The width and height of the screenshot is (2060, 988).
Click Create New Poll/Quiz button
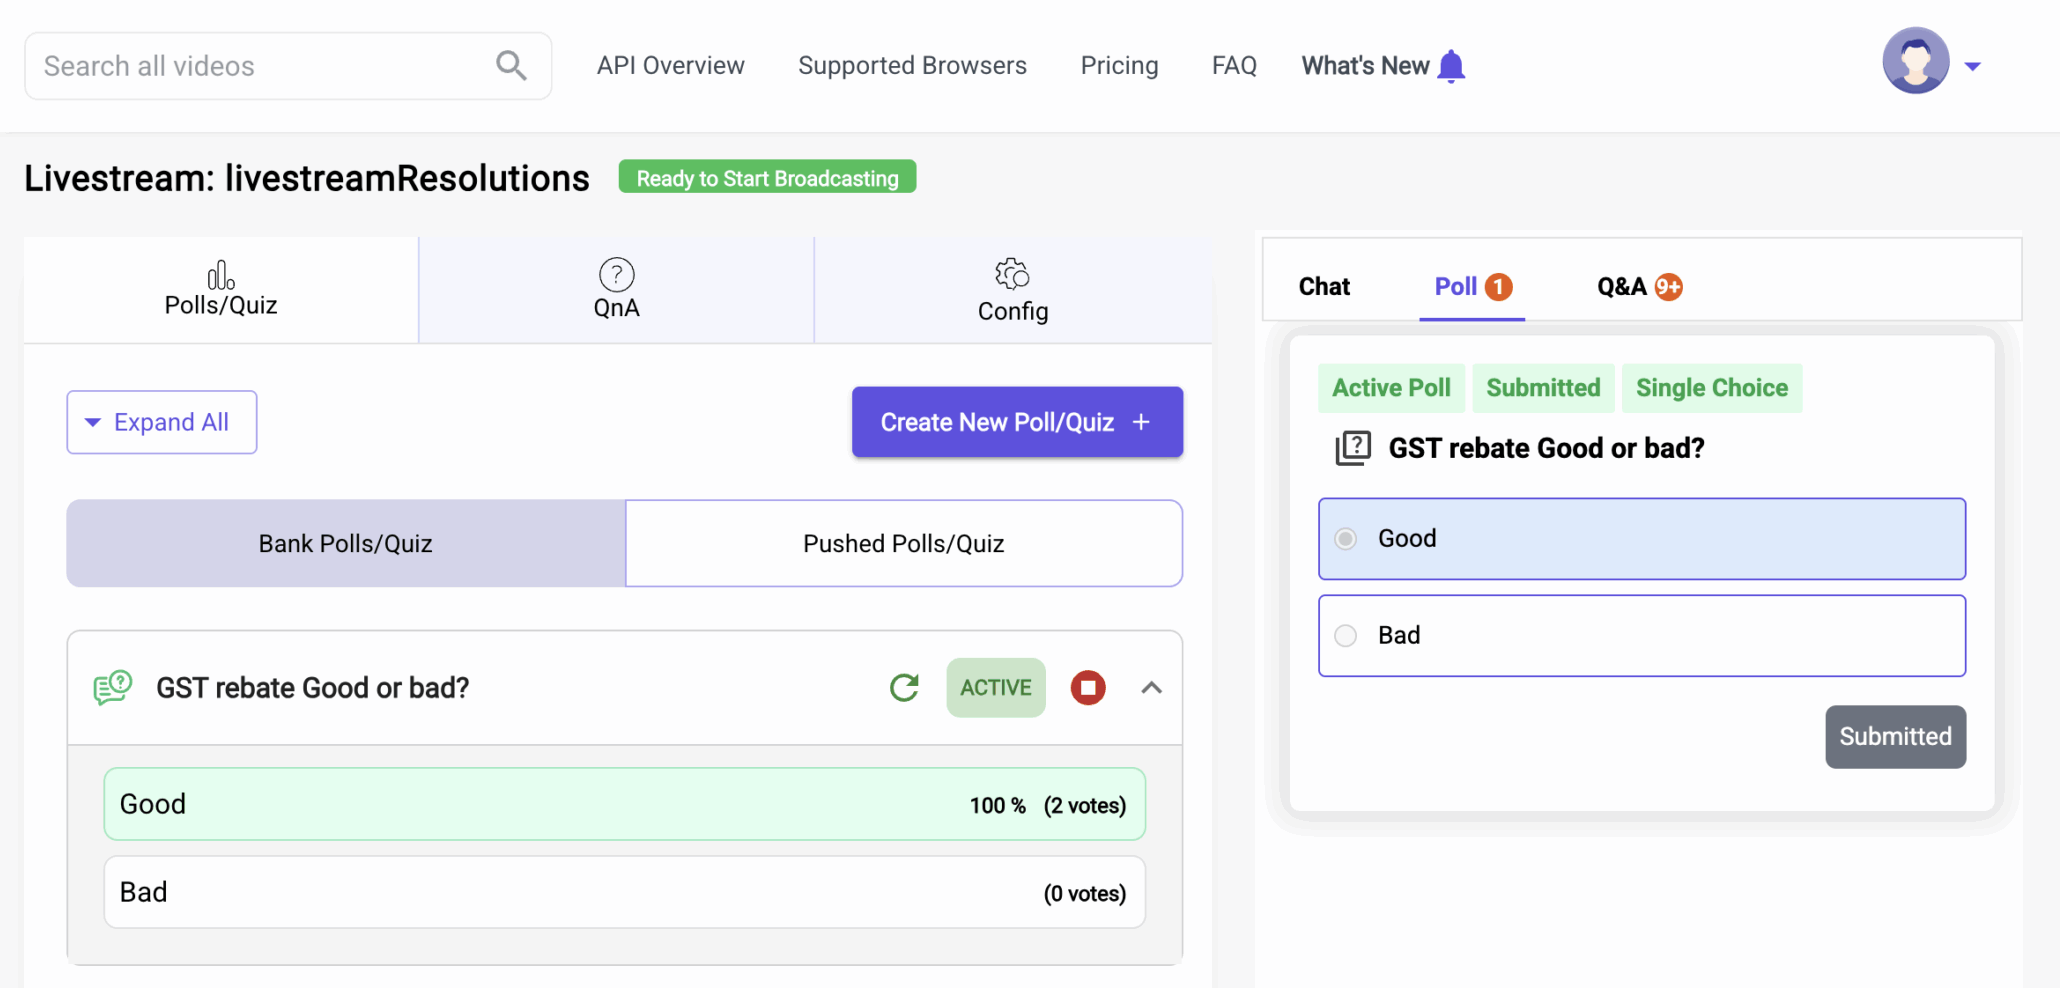click(x=1017, y=422)
